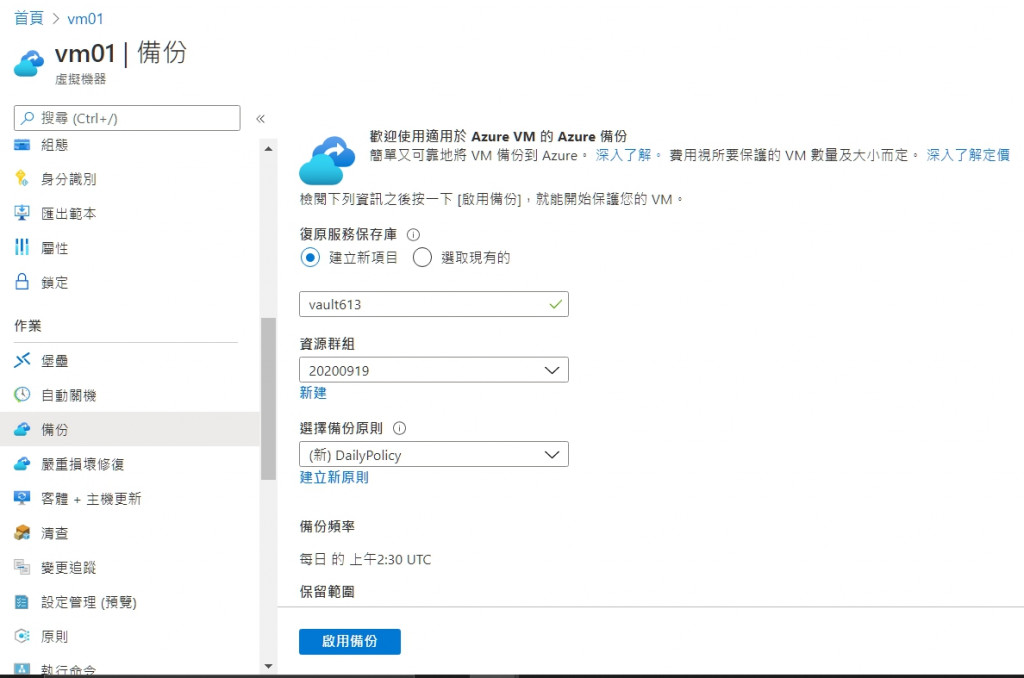Click the 客體 + 主機更新 monitor icon
Screen dimensions: 1024x678
pos(22,498)
